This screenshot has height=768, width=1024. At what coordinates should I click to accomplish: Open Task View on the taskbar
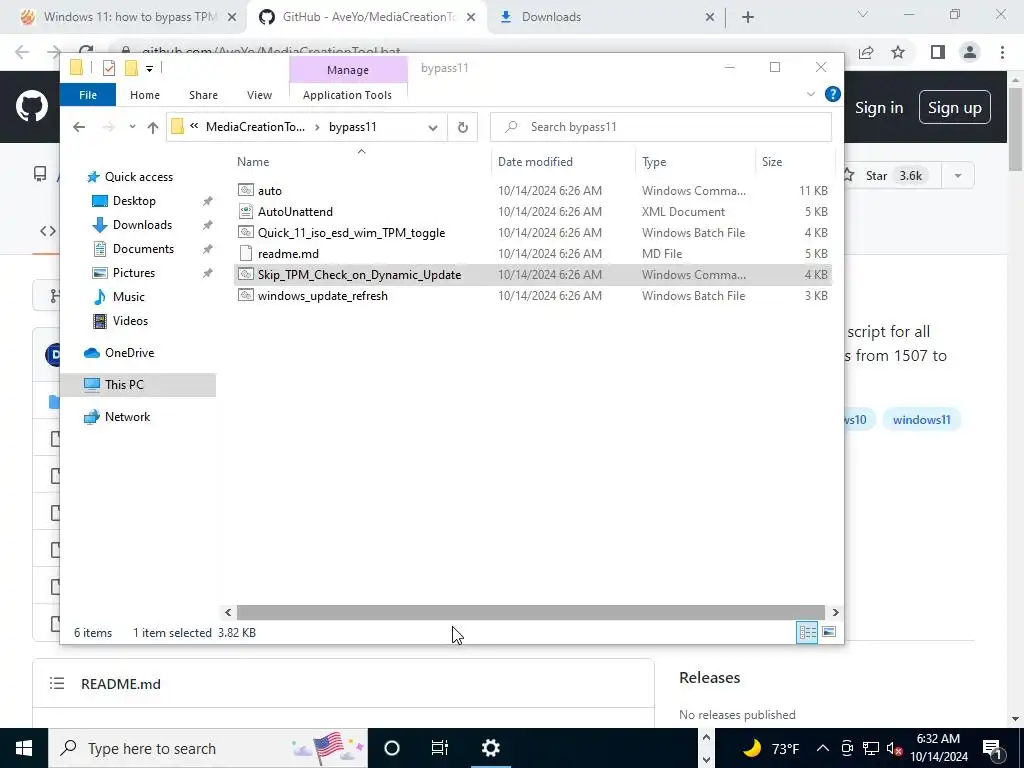pyautogui.click(x=440, y=748)
